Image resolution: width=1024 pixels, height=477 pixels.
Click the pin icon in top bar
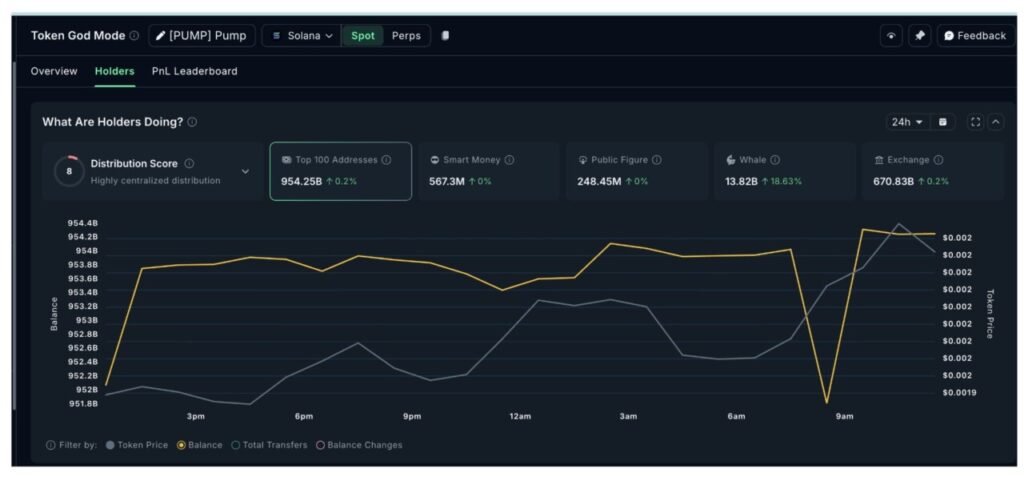click(x=919, y=36)
